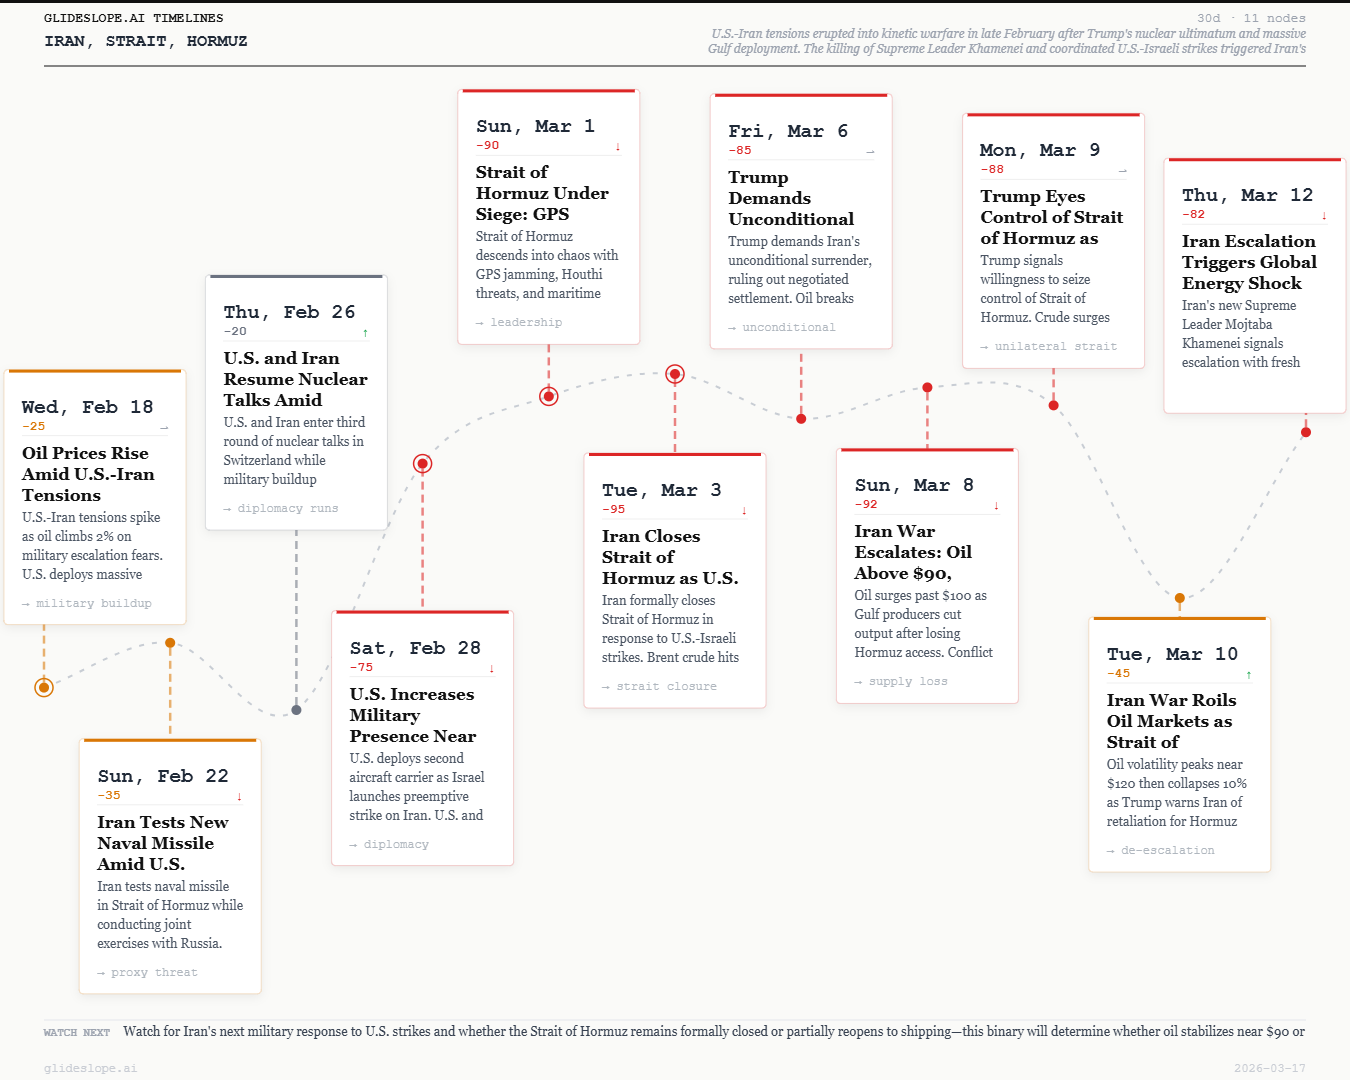The image size is (1350, 1080).
Task: Open the leadership tag link
Action: pyautogui.click(x=519, y=322)
